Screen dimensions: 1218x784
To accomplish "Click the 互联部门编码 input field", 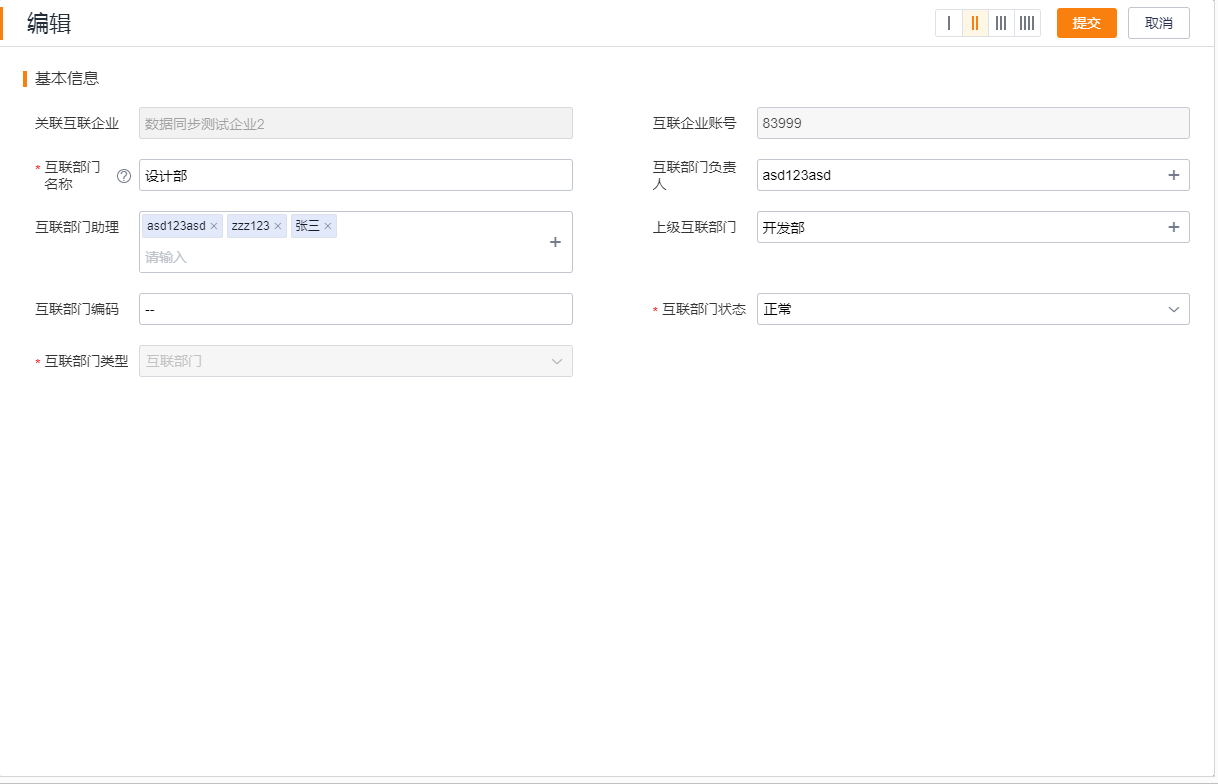I will tap(356, 309).
